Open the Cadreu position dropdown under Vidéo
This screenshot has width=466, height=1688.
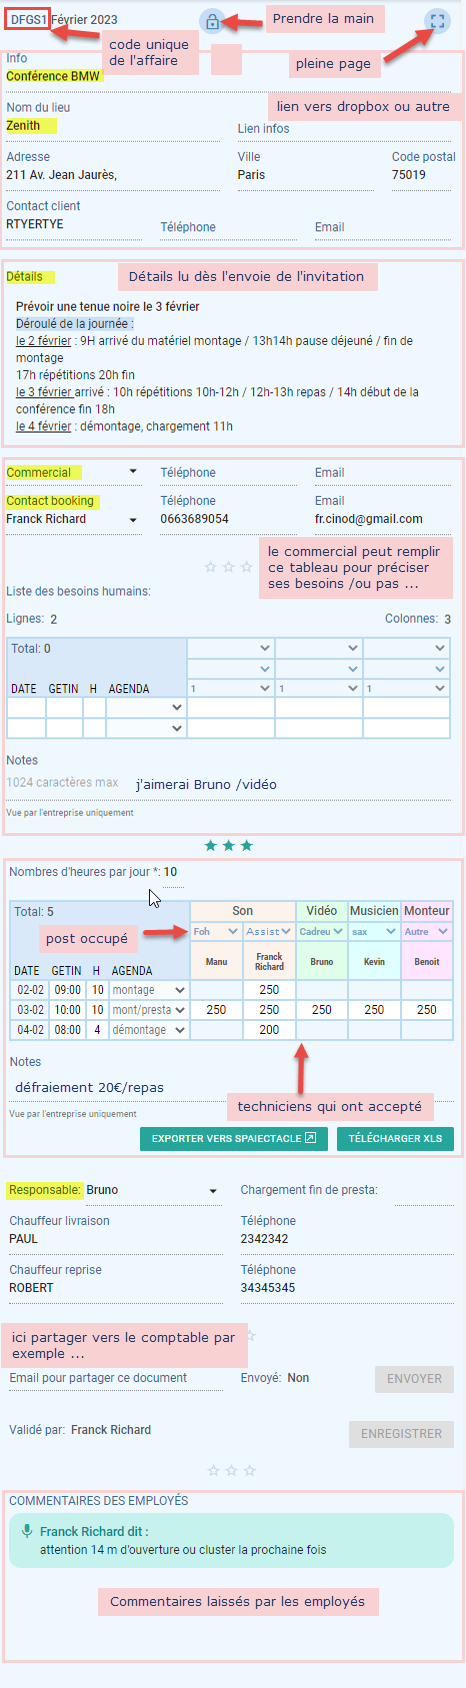(x=321, y=931)
